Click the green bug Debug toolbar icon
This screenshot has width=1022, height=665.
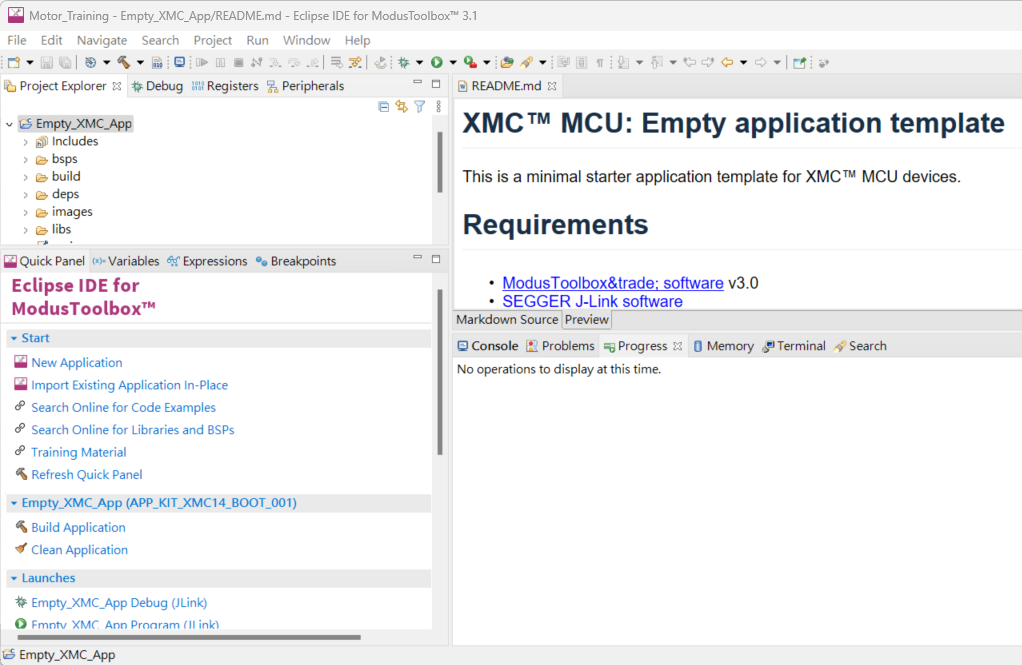tap(403, 62)
